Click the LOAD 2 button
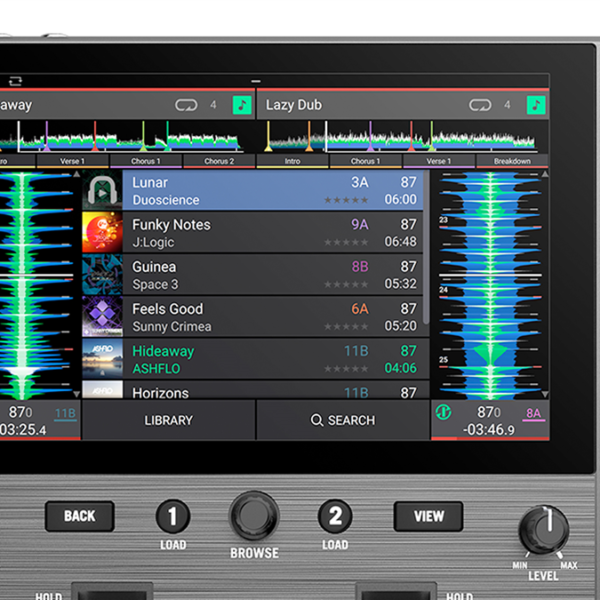This screenshot has height=600, width=600. coord(335,516)
